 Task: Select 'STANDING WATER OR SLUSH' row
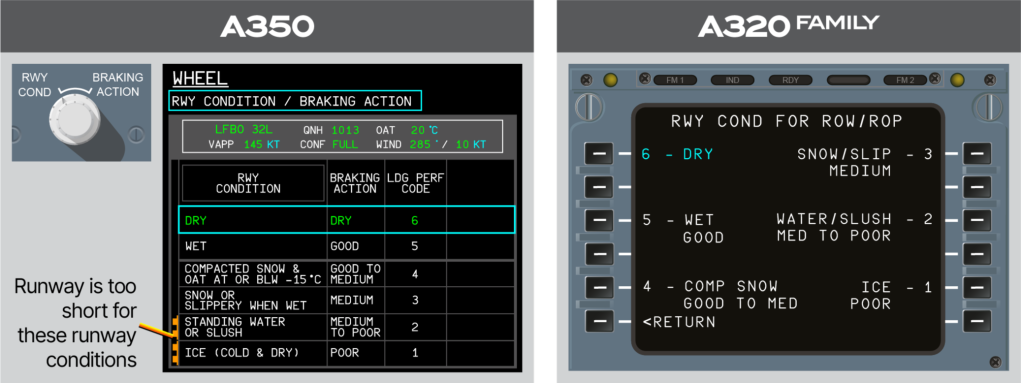coord(346,327)
